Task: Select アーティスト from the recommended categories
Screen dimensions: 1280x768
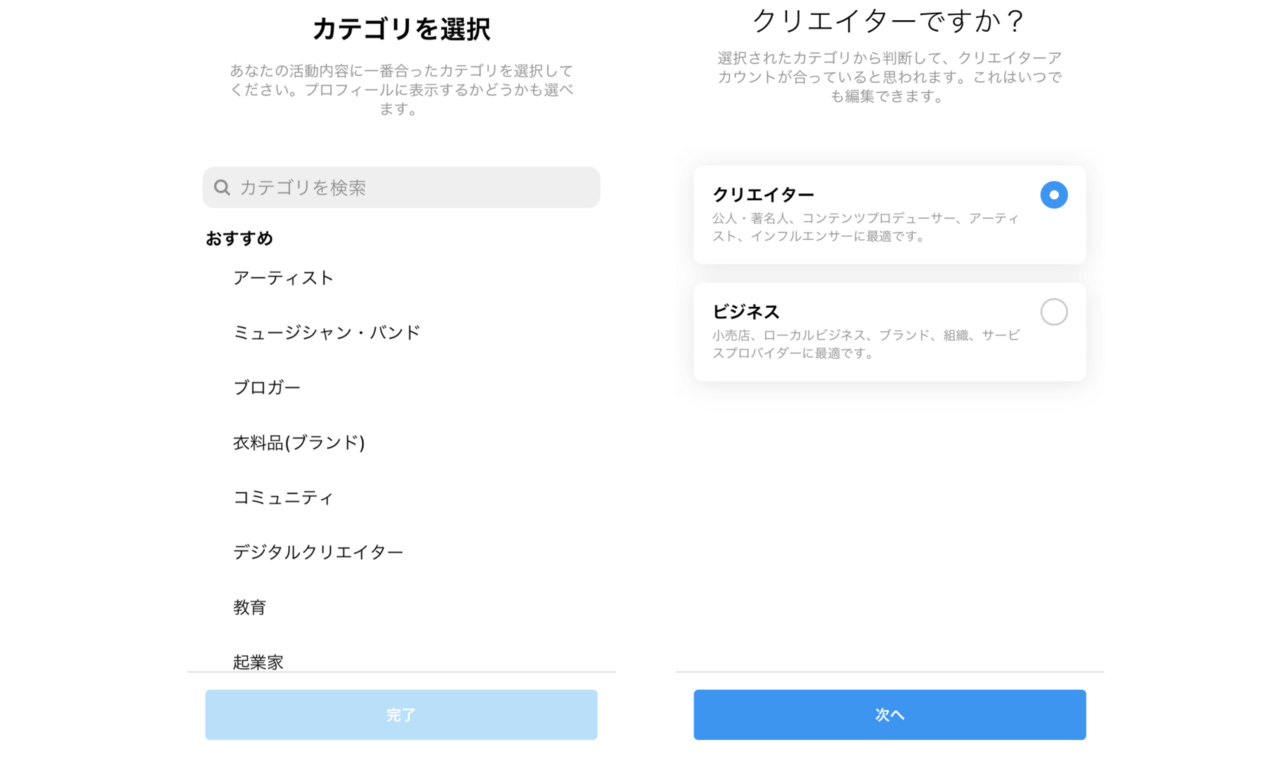Action: click(283, 278)
